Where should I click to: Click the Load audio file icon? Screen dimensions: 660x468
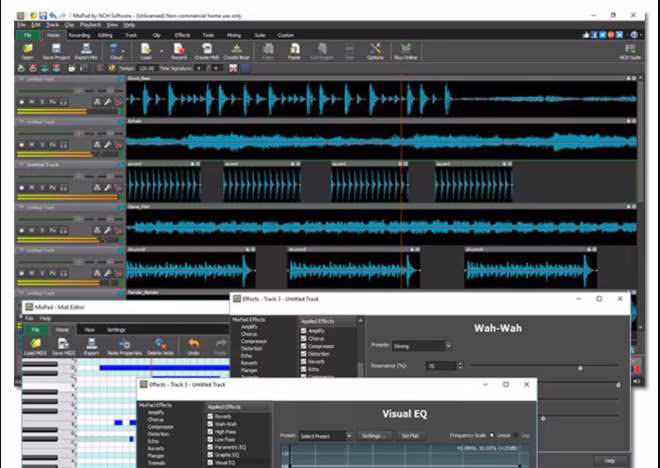click(146, 51)
